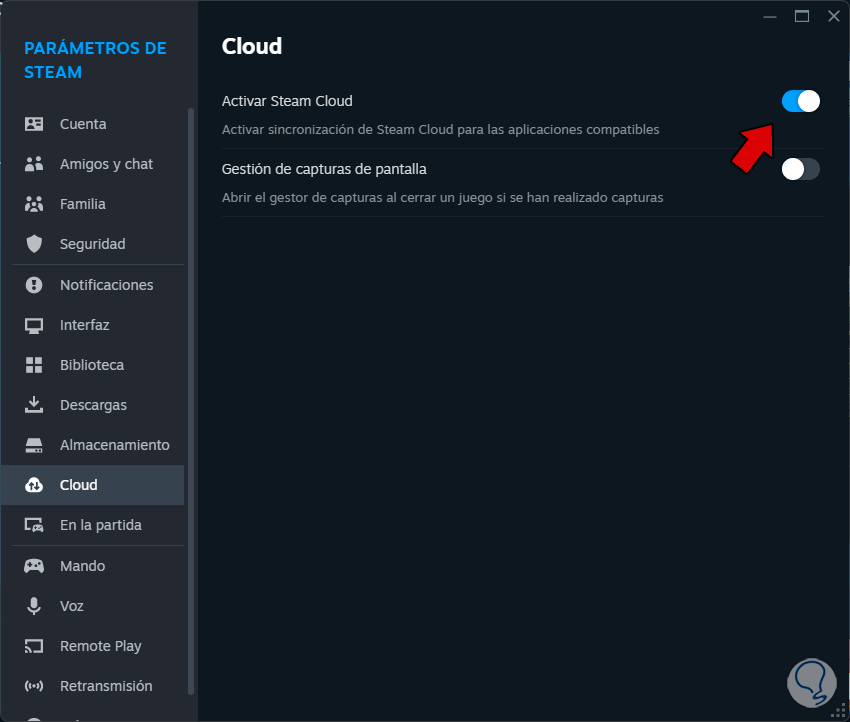Click the Biblioteca grid icon
Viewport: 850px width, 722px height.
(34, 365)
